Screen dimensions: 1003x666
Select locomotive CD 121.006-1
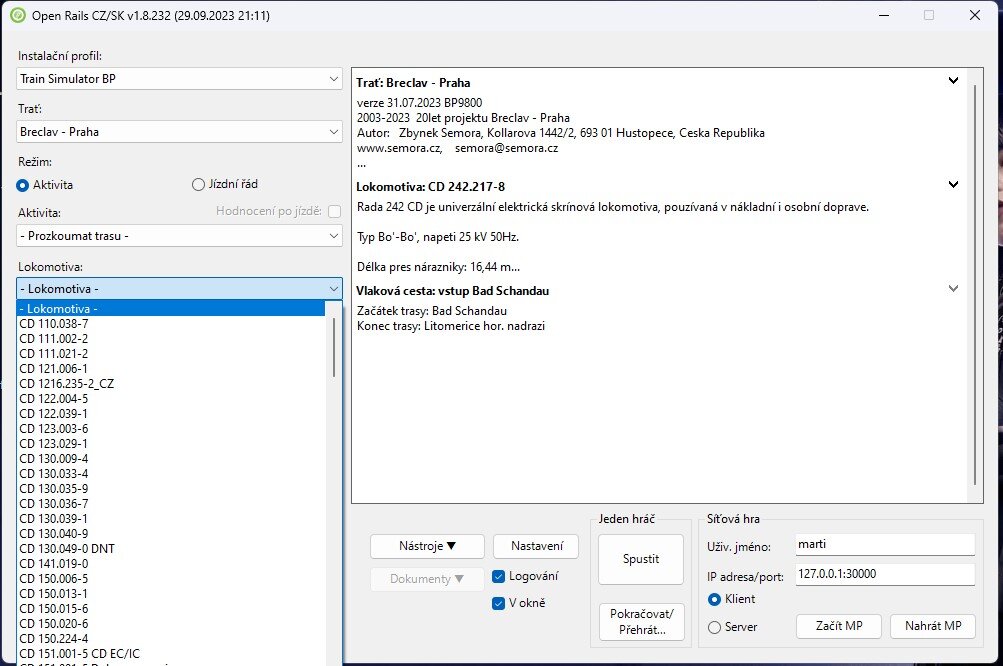[x=171, y=369]
